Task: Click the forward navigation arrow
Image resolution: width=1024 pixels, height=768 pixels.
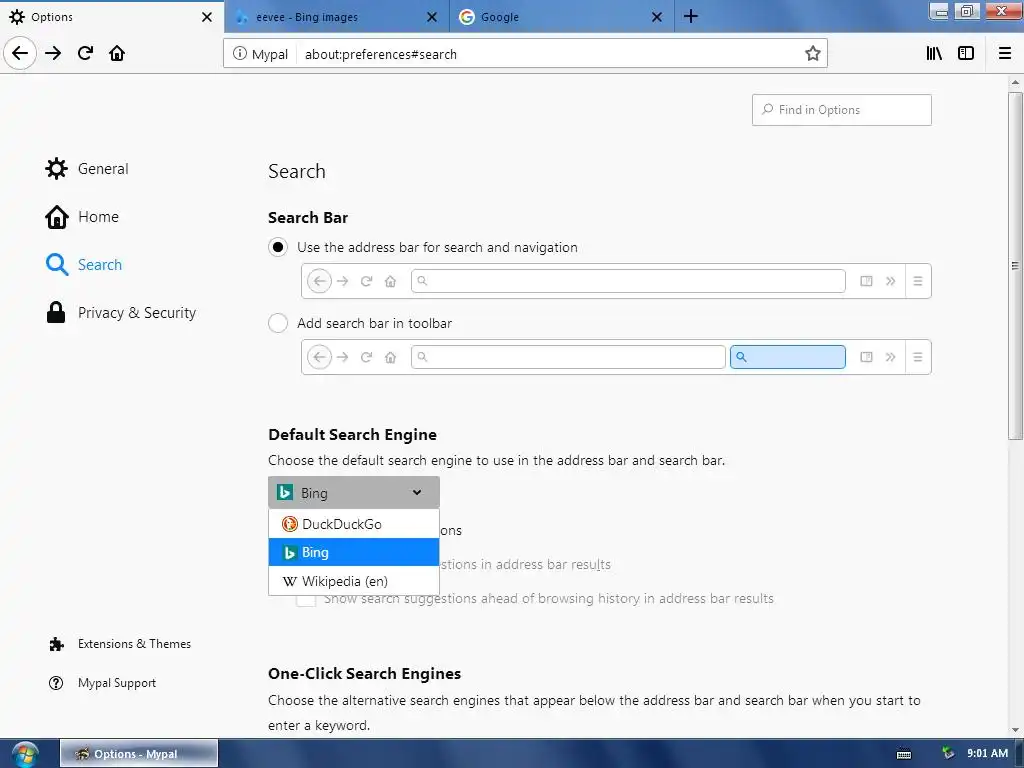Action: (x=53, y=53)
